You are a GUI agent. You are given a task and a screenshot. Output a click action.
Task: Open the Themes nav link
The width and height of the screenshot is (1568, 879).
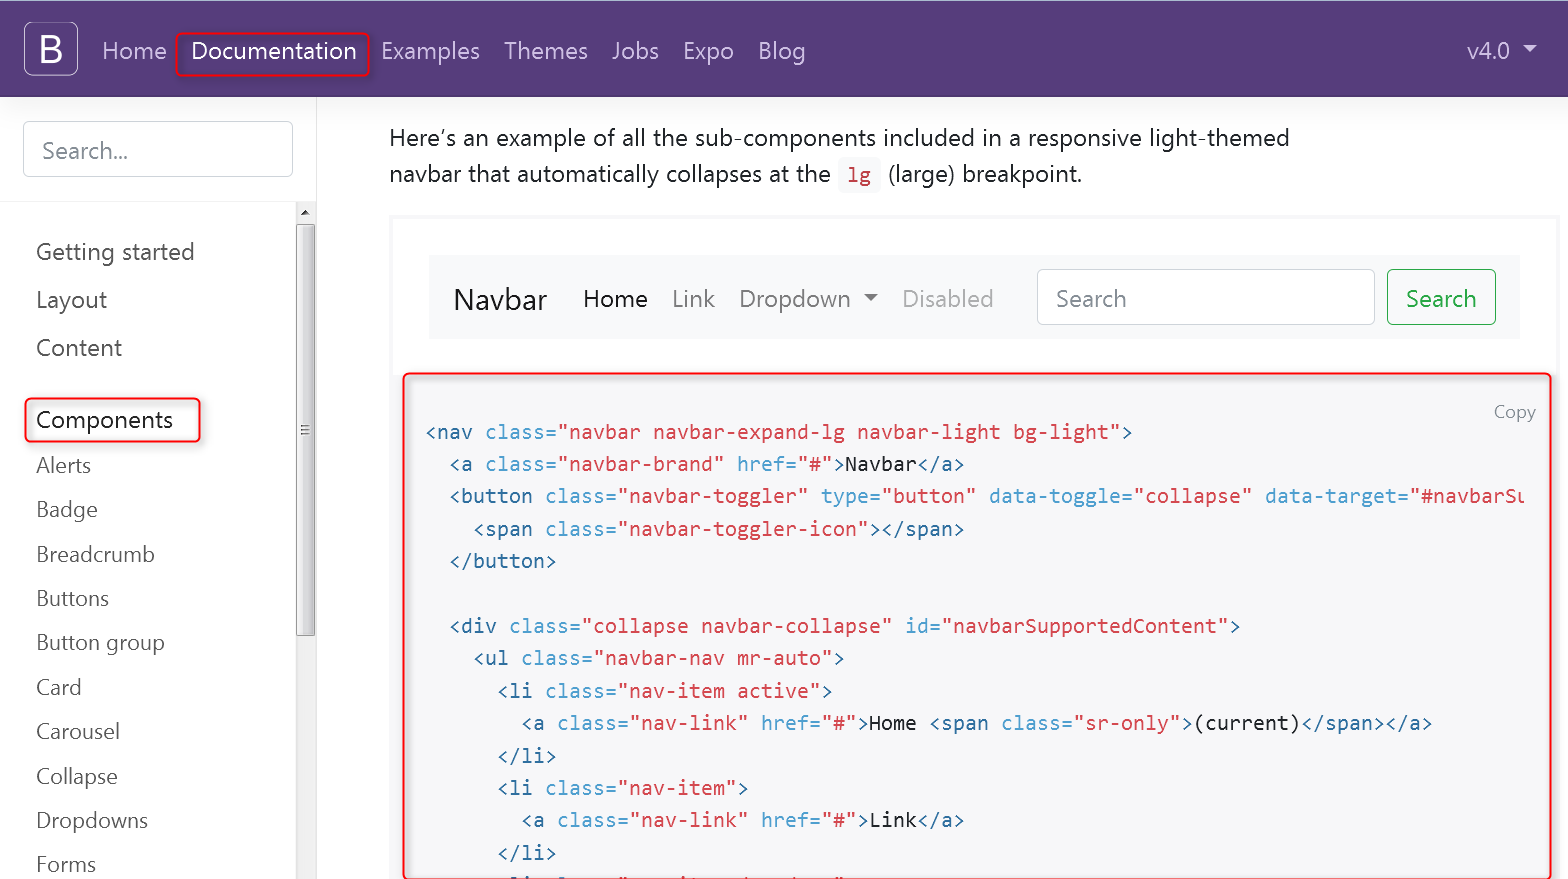click(x=546, y=51)
